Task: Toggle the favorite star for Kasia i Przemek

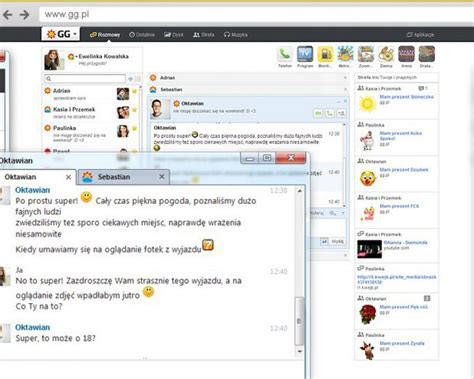Action: pos(135,109)
